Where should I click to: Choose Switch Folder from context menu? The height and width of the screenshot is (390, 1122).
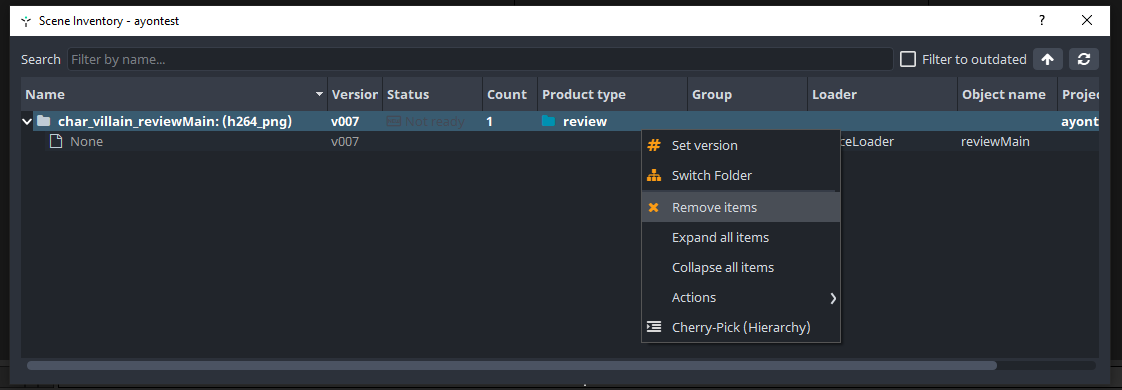741,175
